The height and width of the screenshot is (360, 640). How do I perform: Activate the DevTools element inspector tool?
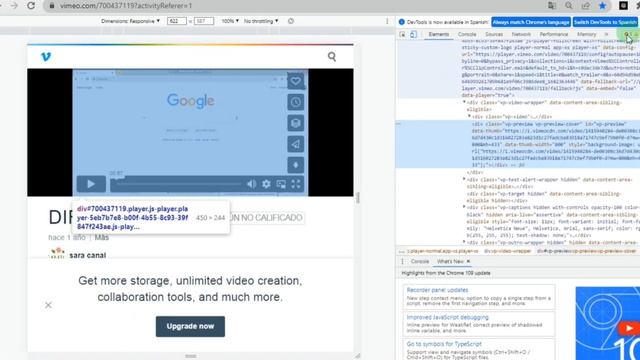pyautogui.click(x=402, y=34)
